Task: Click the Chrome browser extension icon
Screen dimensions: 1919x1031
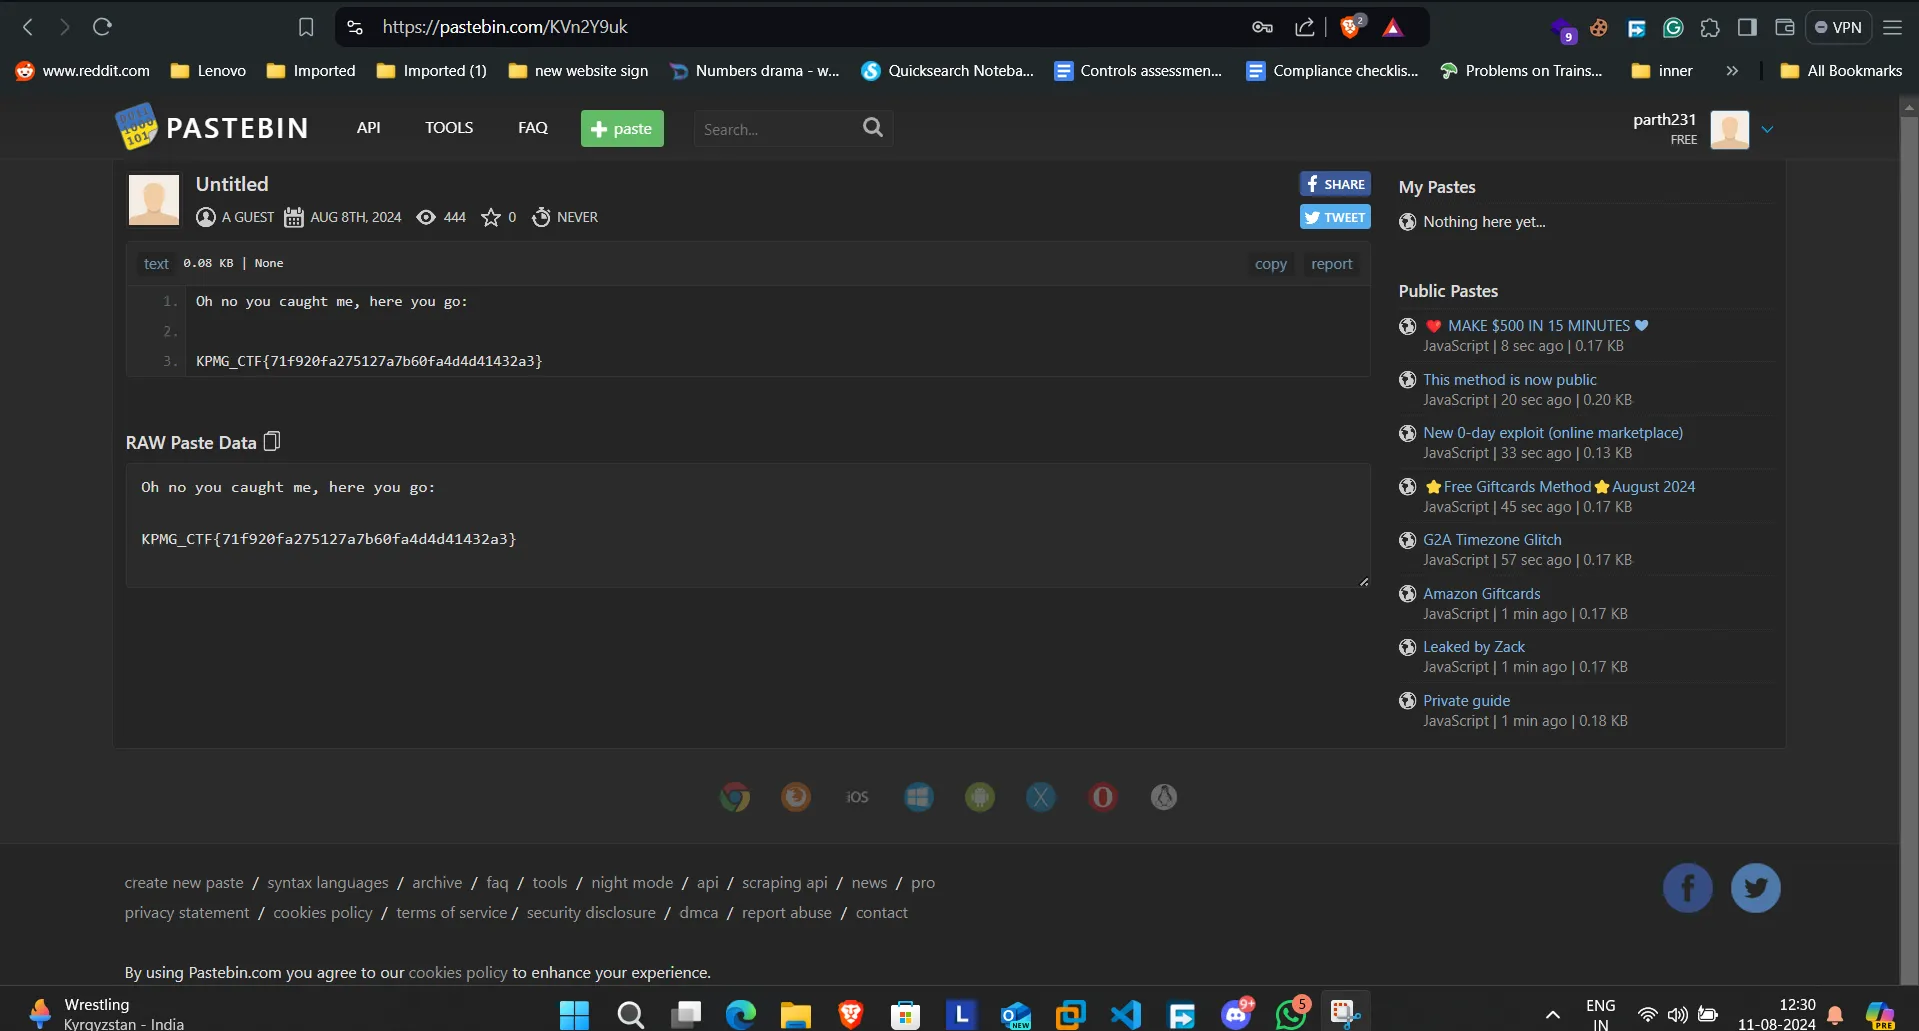Action: tap(735, 797)
